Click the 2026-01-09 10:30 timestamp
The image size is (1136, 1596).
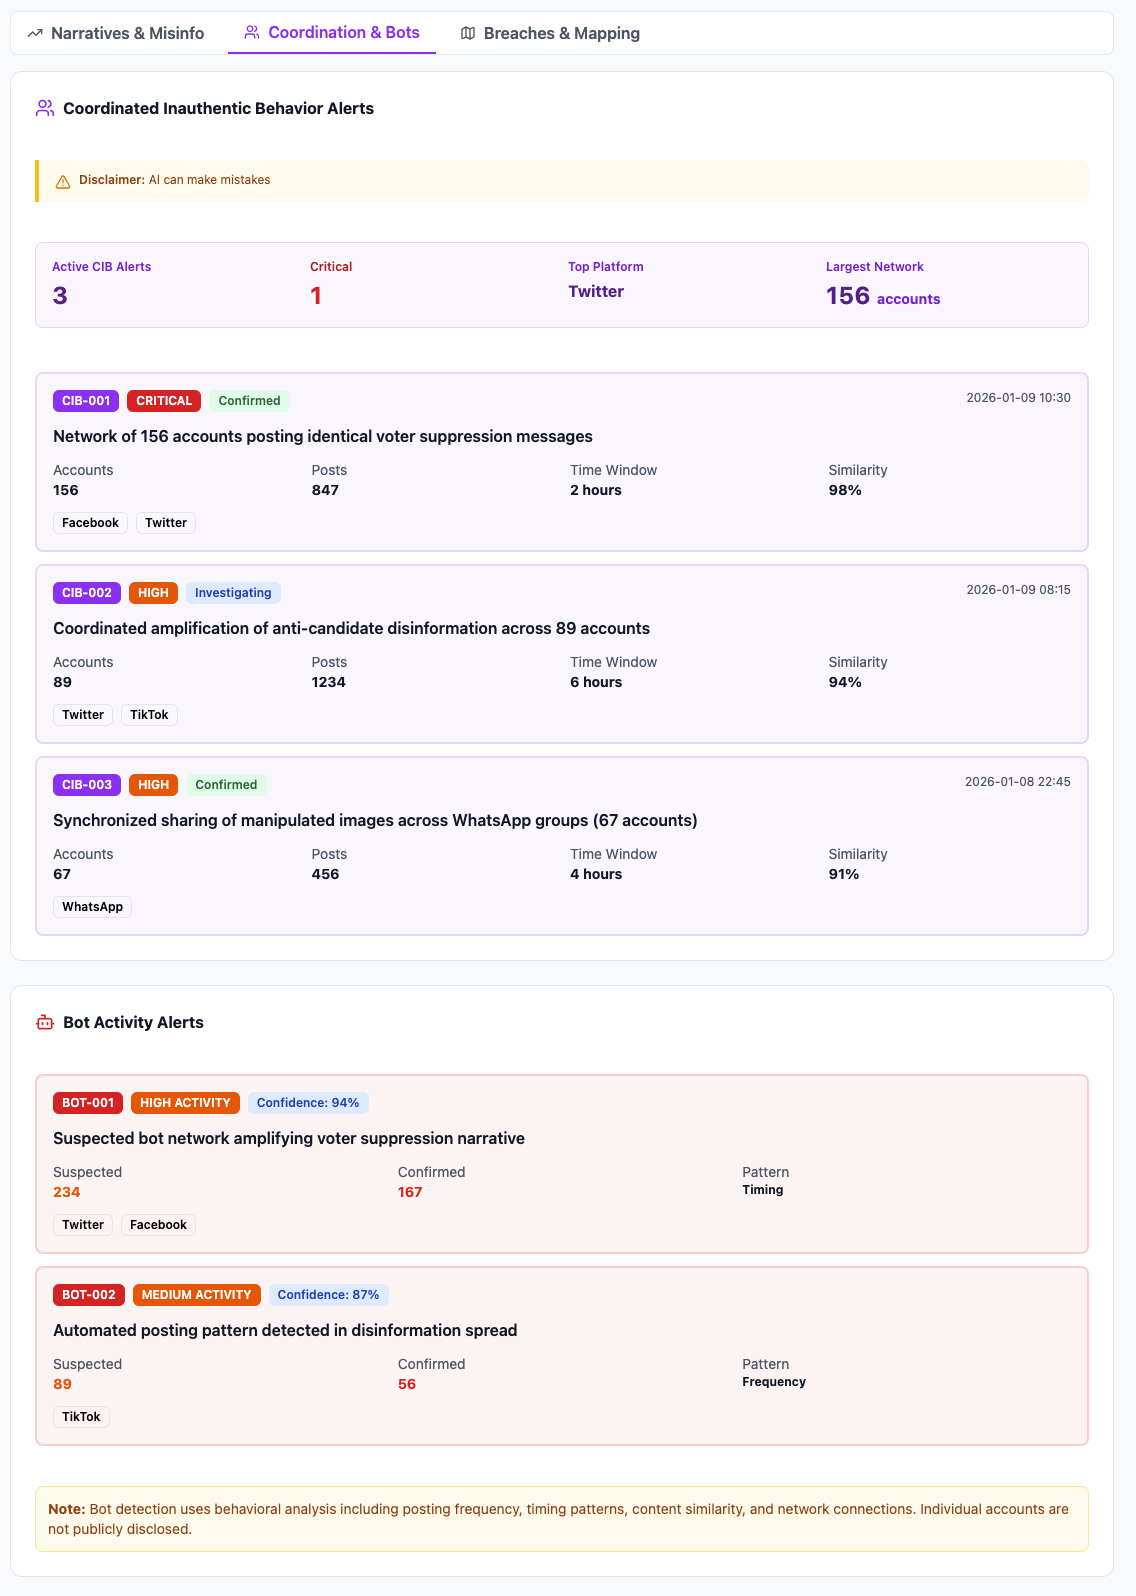[x=1018, y=398]
